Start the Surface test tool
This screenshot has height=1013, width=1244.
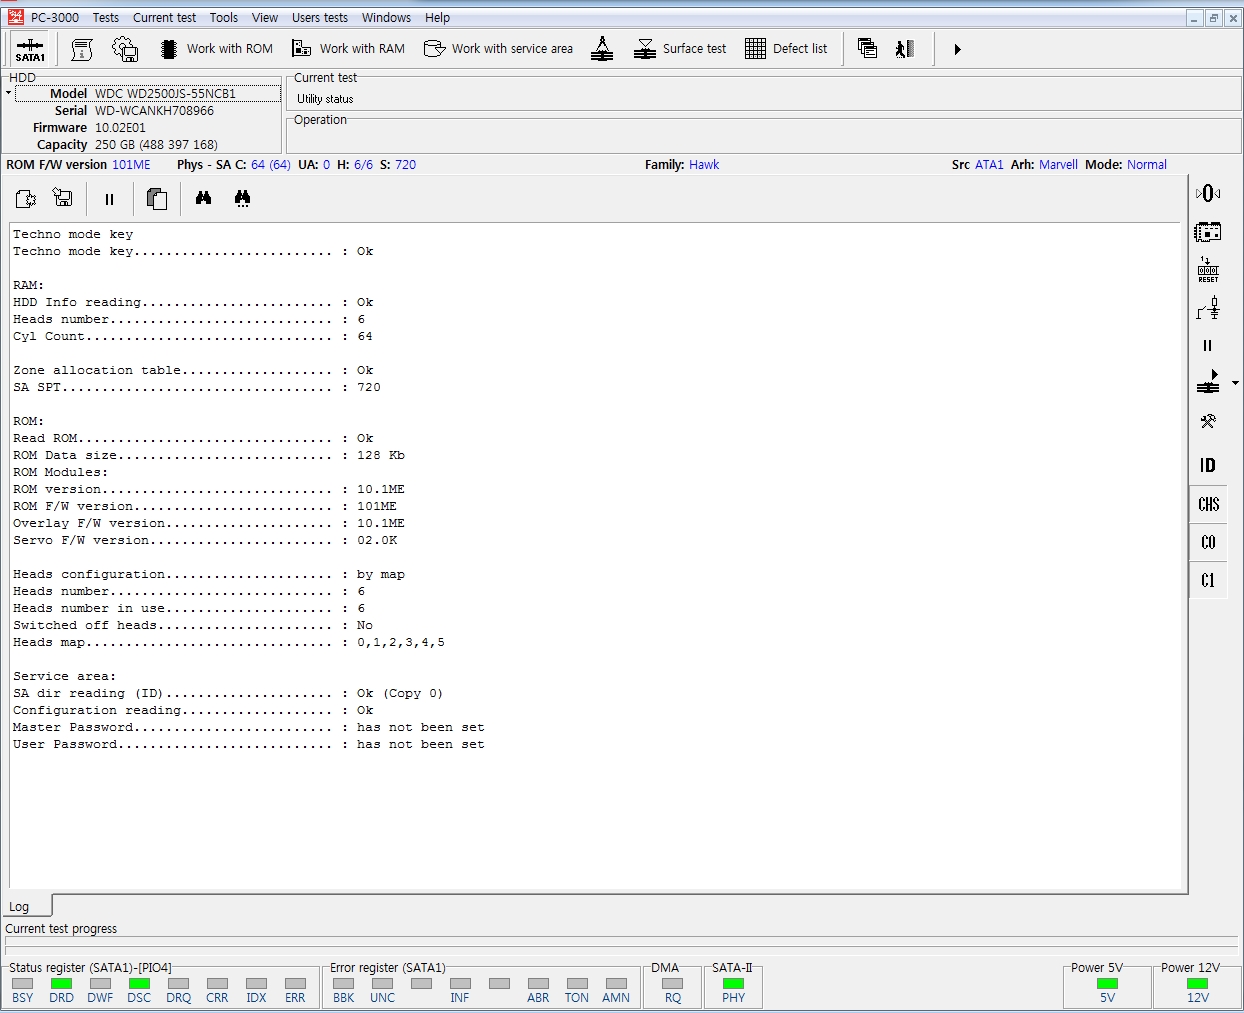tap(680, 48)
